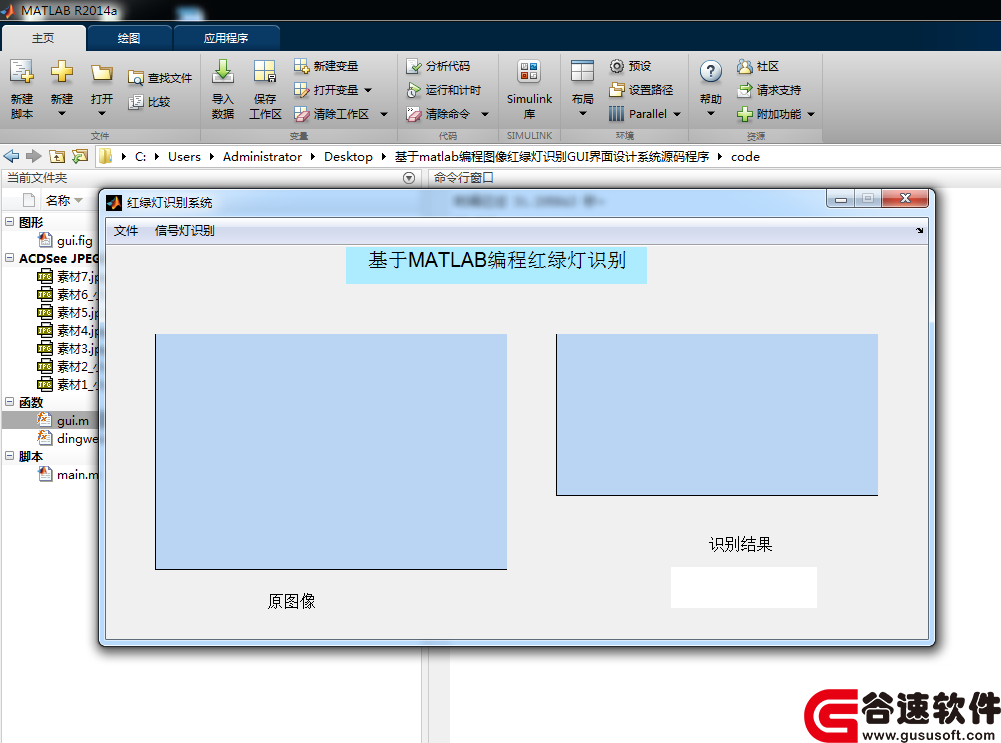Expand the Clear Workspace dropdown arrow
Image resolution: width=1001 pixels, height=743 pixels.
384,114
